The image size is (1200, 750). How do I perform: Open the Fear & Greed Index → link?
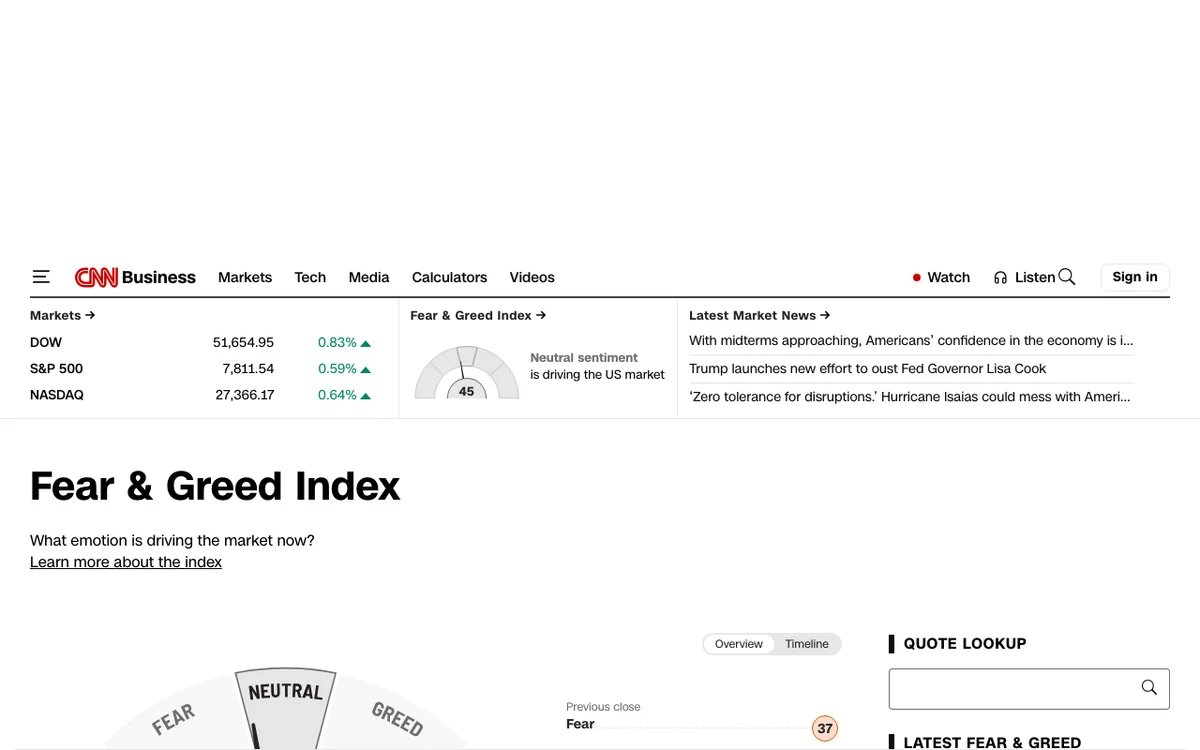pos(478,315)
